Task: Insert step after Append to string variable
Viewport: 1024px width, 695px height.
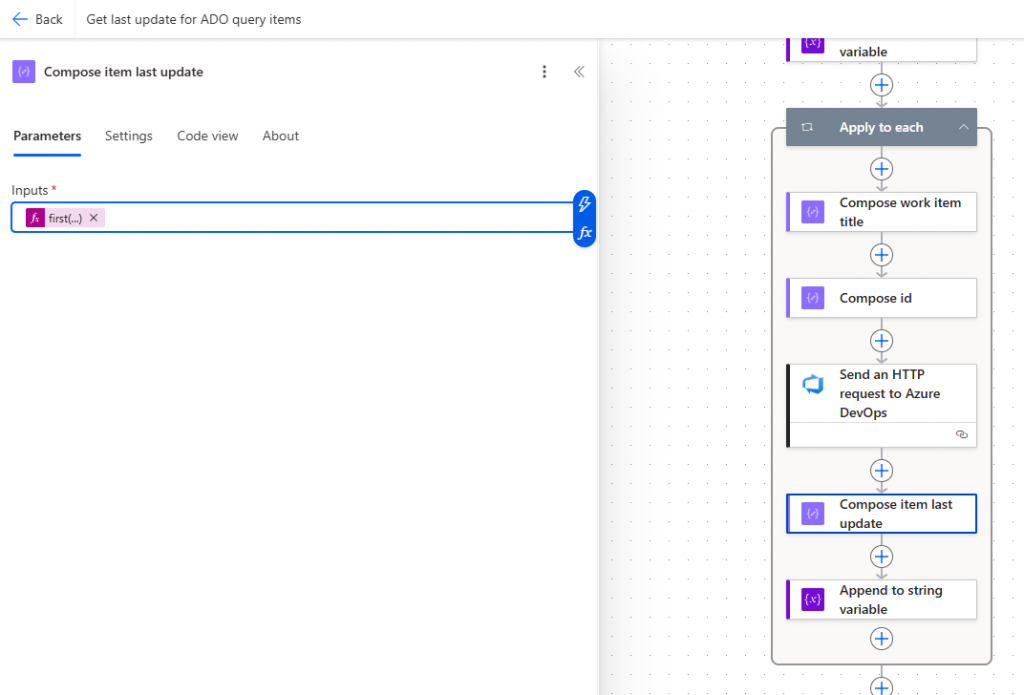Action: 881,638
